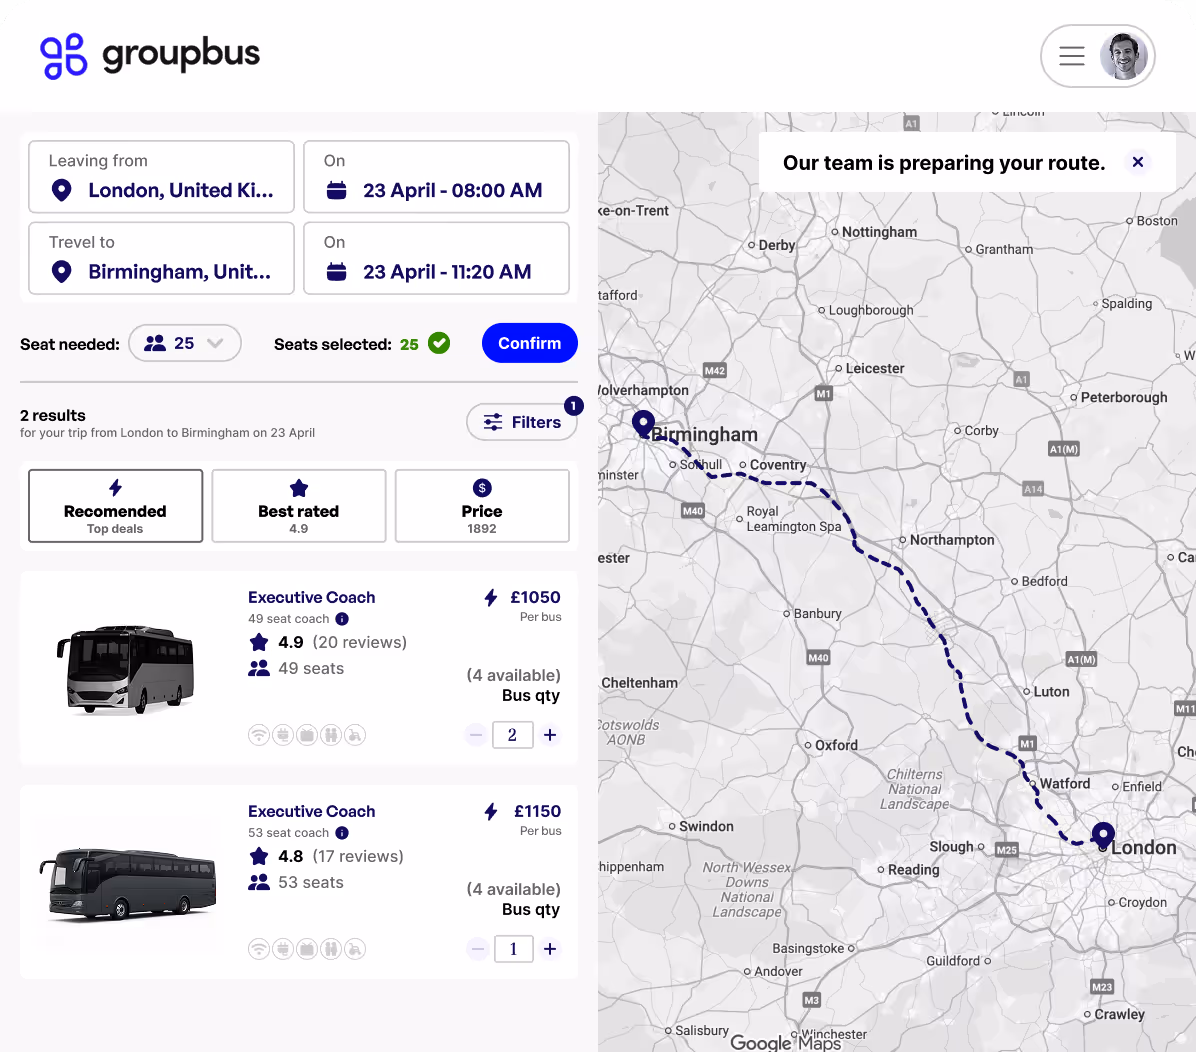
Task: Click WiFi amenity icon on £1050 coach
Action: click(x=259, y=735)
